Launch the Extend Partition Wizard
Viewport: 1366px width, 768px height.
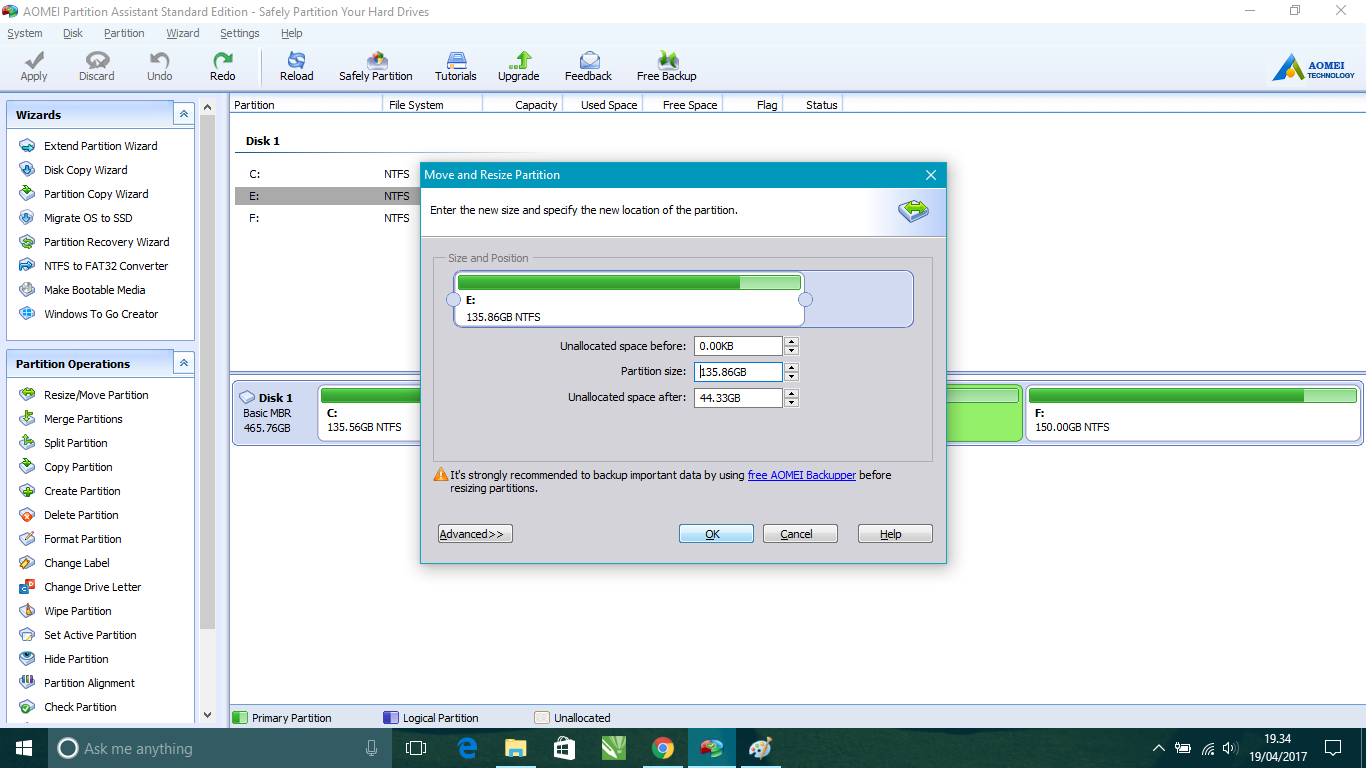(100, 146)
